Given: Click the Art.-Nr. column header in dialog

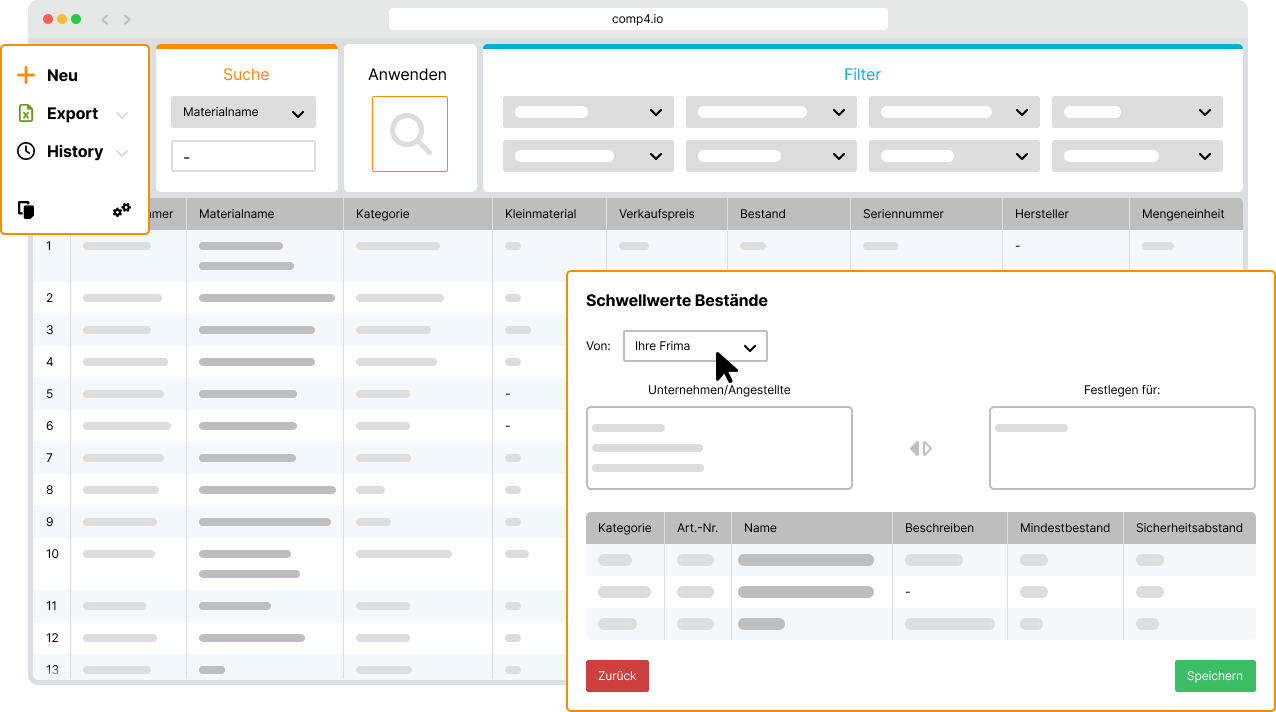Looking at the screenshot, I should (698, 528).
